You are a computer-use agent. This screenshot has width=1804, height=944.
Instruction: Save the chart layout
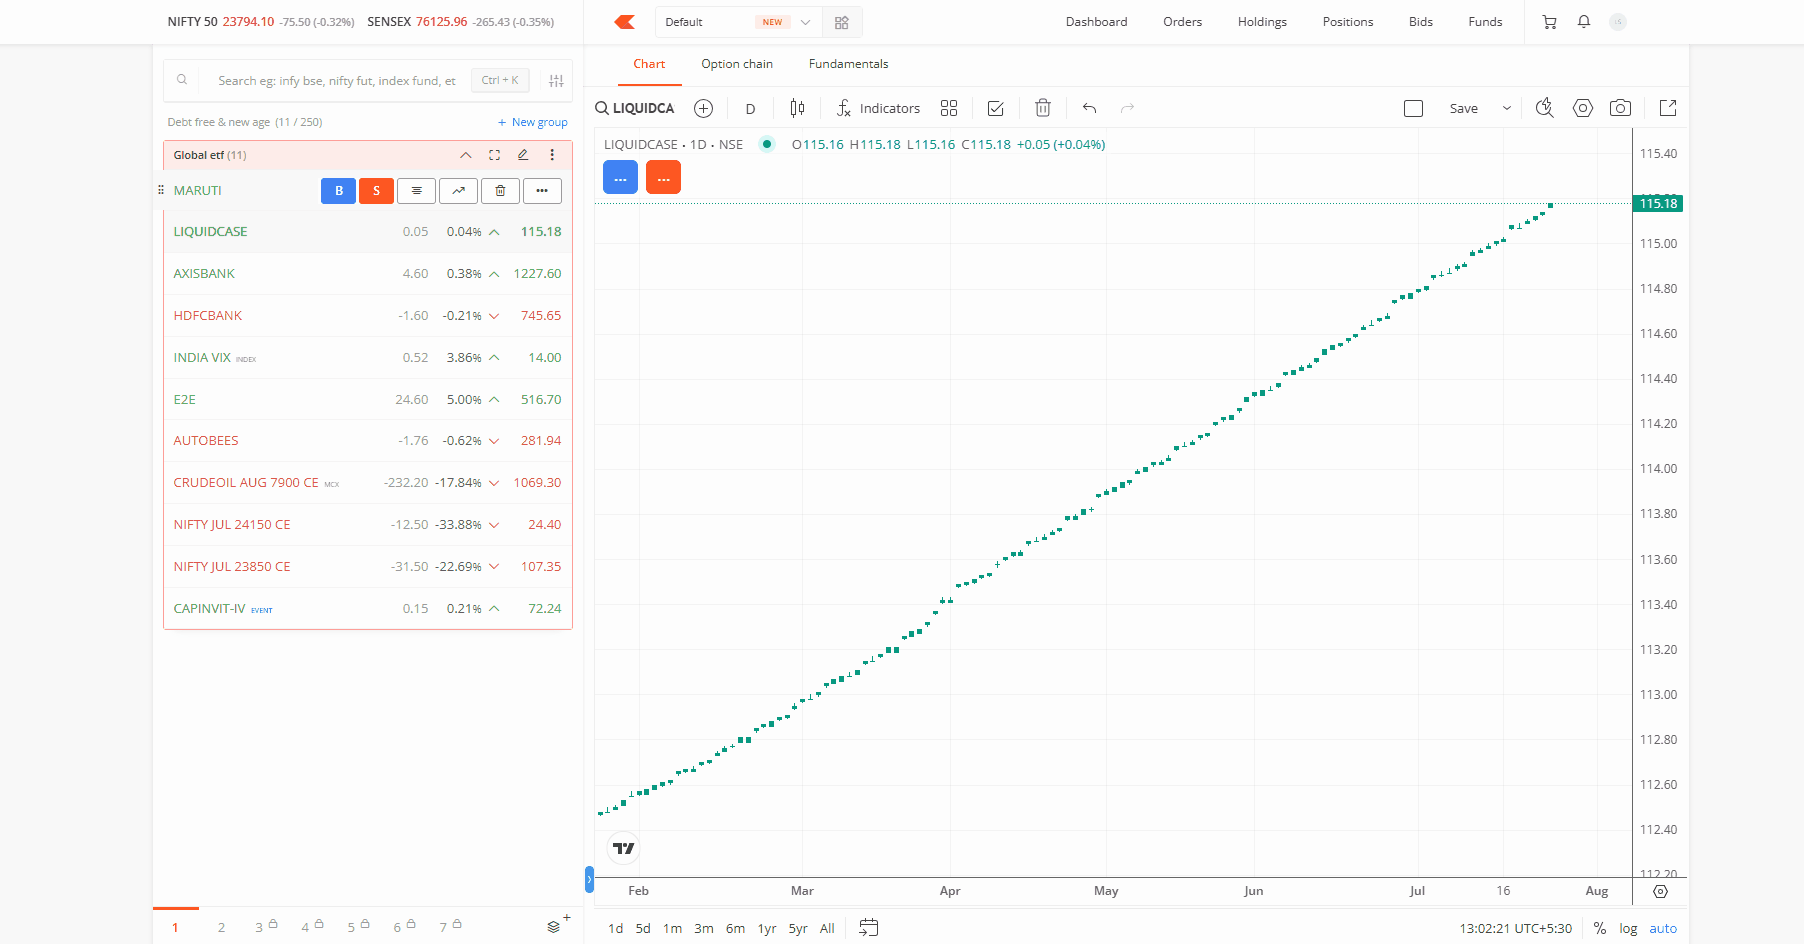[x=1463, y=108]
